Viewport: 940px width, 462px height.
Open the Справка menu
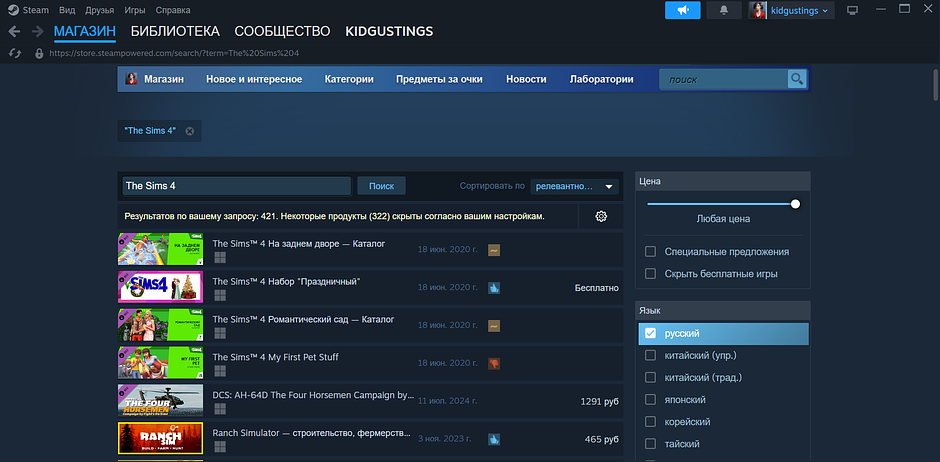click(x=173, y=10)
